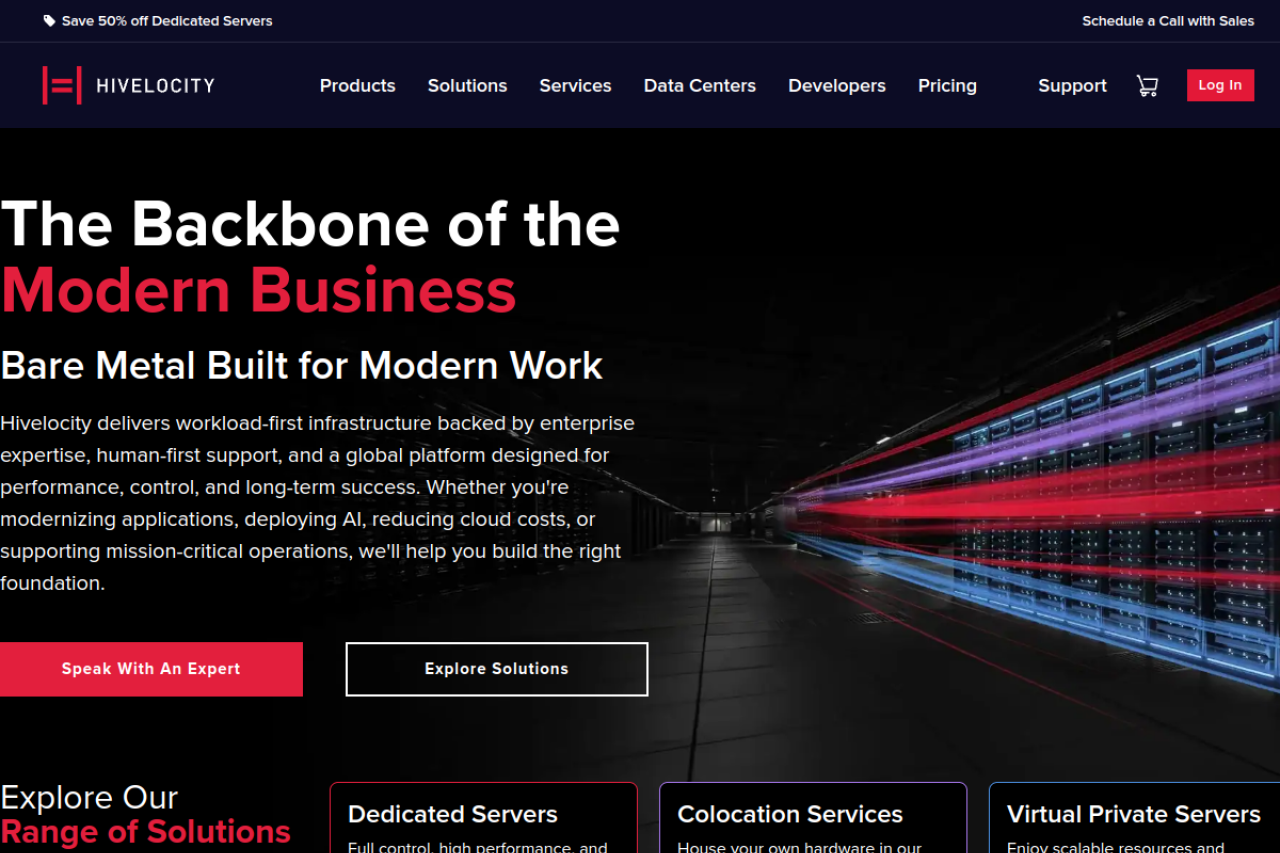Screen dimensions: 1280x853
Task: Click the Explore Solutions button
Action: click(497, 669)
